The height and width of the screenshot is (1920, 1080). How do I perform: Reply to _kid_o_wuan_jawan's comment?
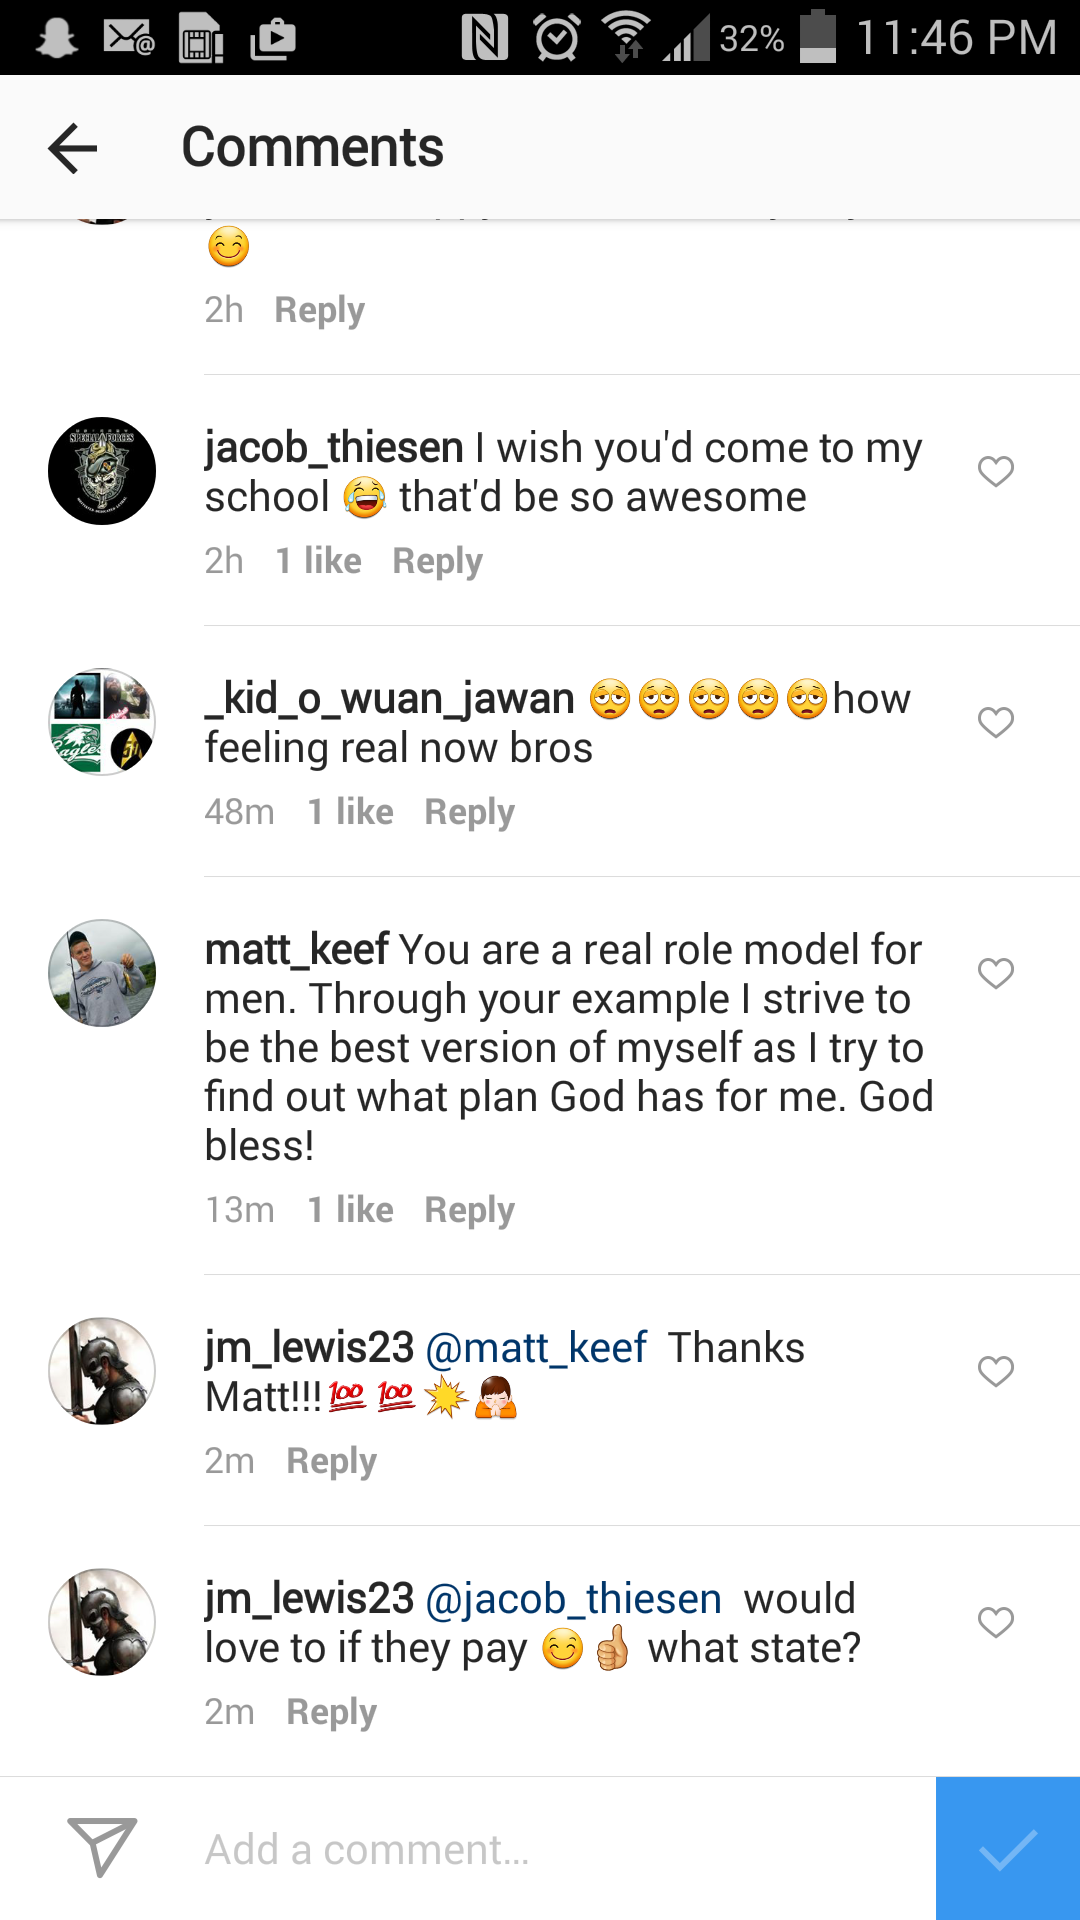click(x=469, y=812)
